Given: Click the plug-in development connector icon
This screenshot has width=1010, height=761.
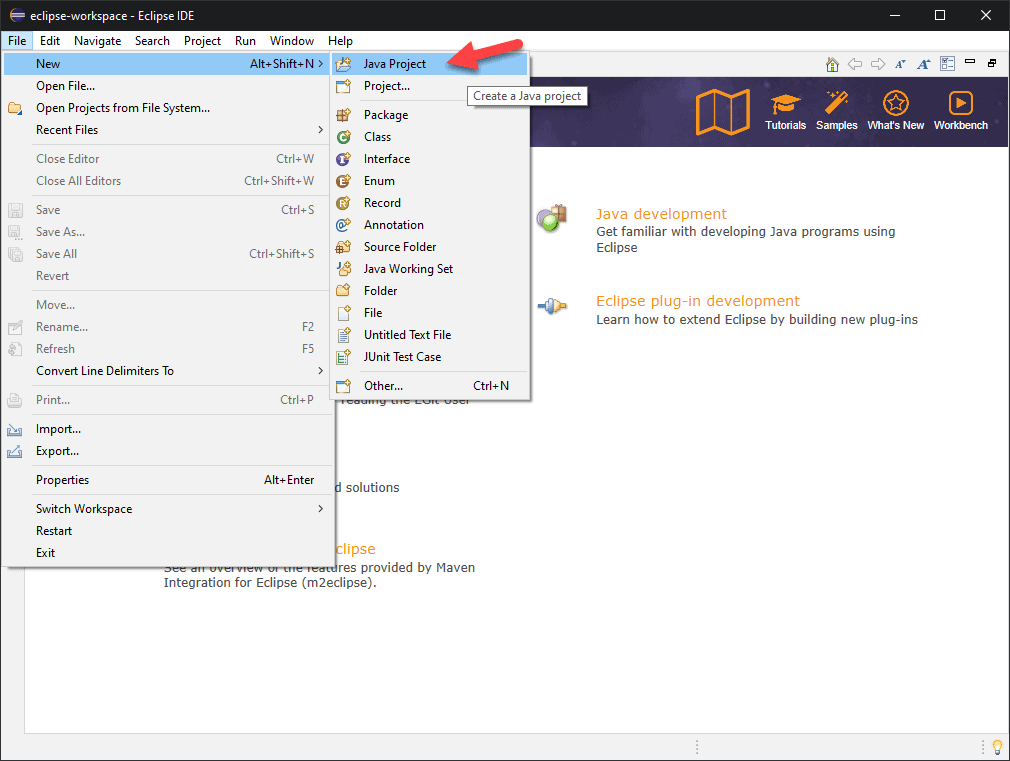Looking at the screenshot, I should click(552, 306).
